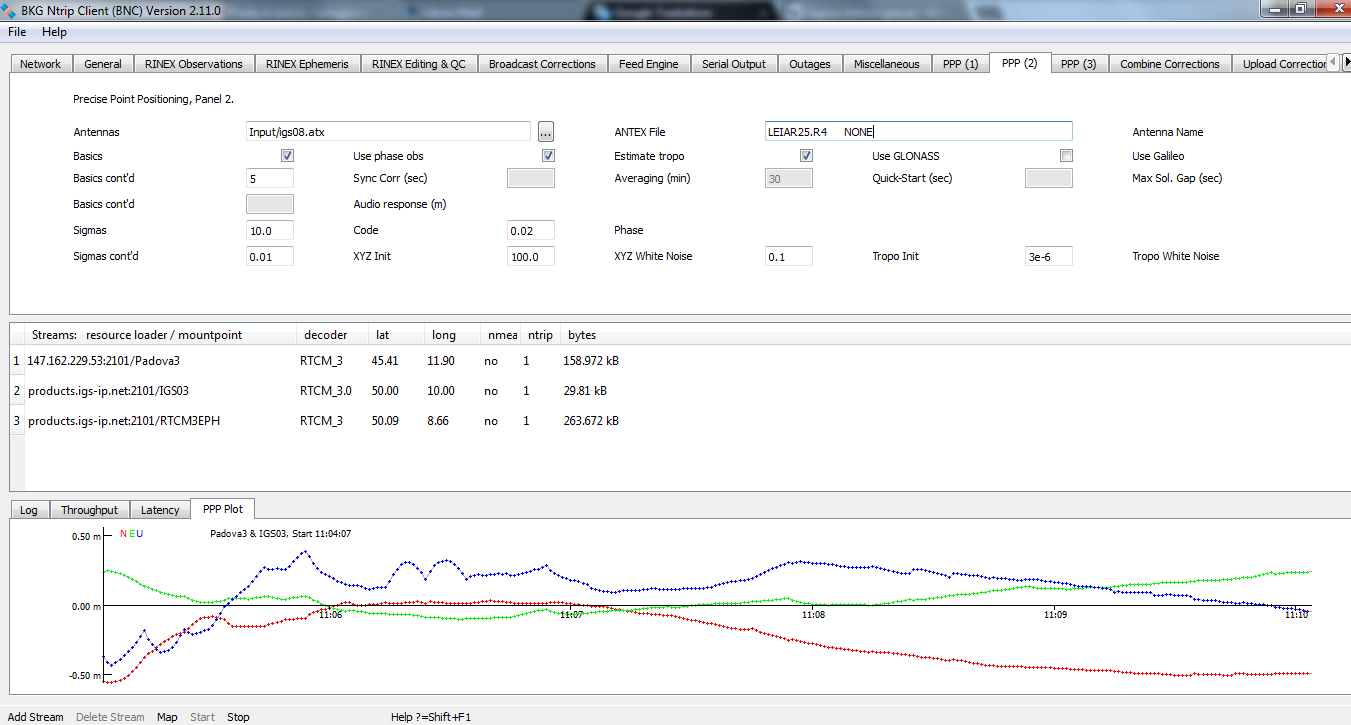
Task: Click the Start button
Action: click(x=202, y=717)
